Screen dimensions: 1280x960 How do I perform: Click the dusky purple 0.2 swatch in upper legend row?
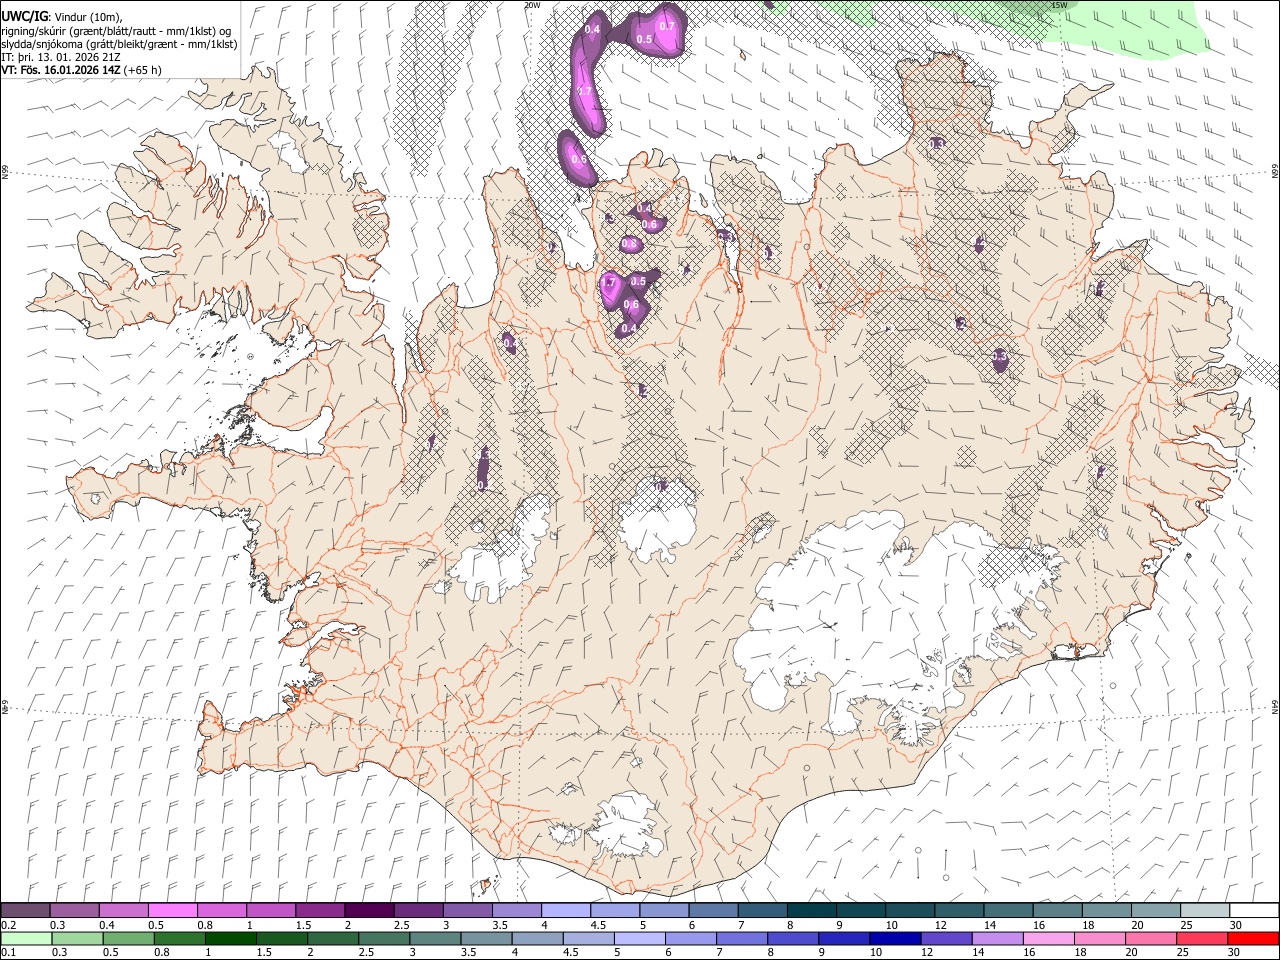25,911
